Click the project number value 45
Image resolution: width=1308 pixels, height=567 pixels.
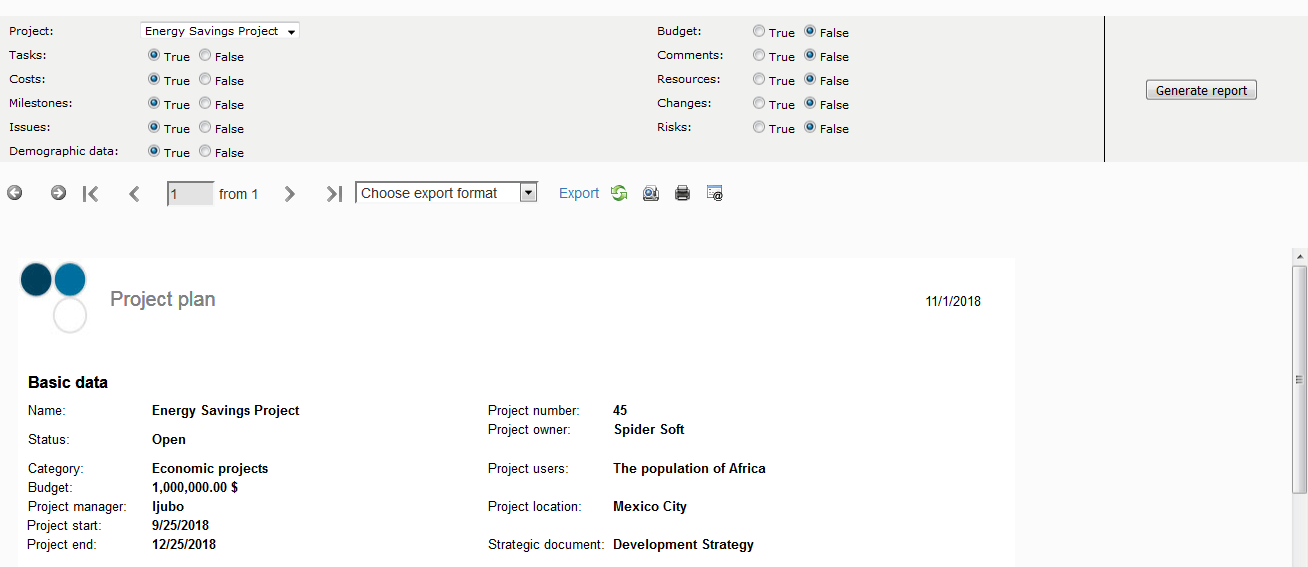pyautogui.click(x=620, y=410)
